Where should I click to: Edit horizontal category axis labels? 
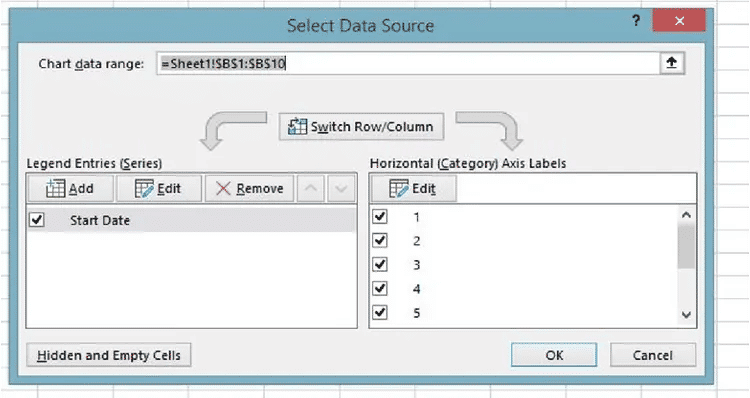pyautogui.click(x=414, y=188)
